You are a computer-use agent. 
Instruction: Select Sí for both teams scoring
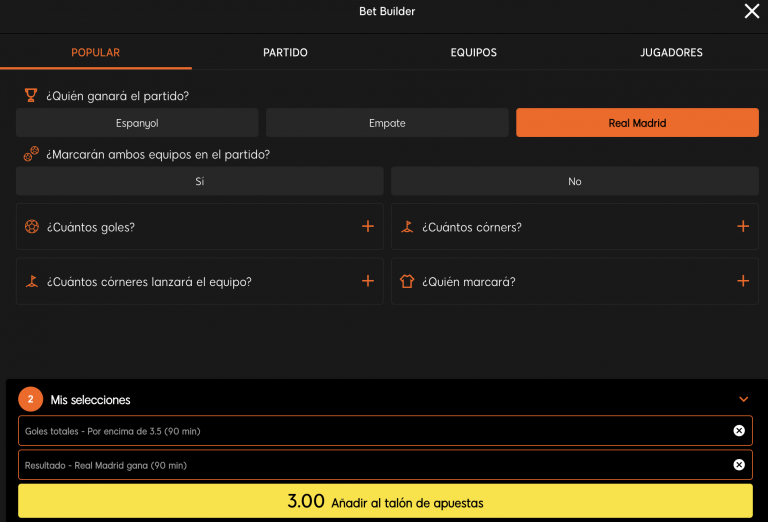[200, 181]
